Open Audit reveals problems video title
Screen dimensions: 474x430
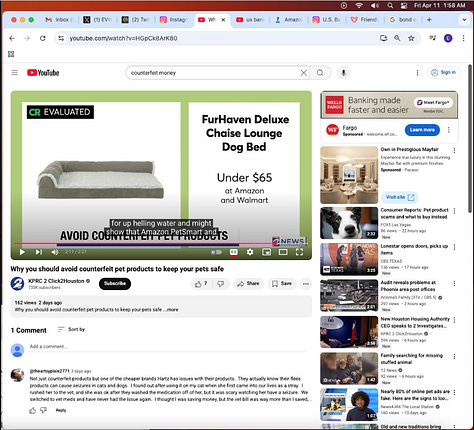click(x=408, y=286)
